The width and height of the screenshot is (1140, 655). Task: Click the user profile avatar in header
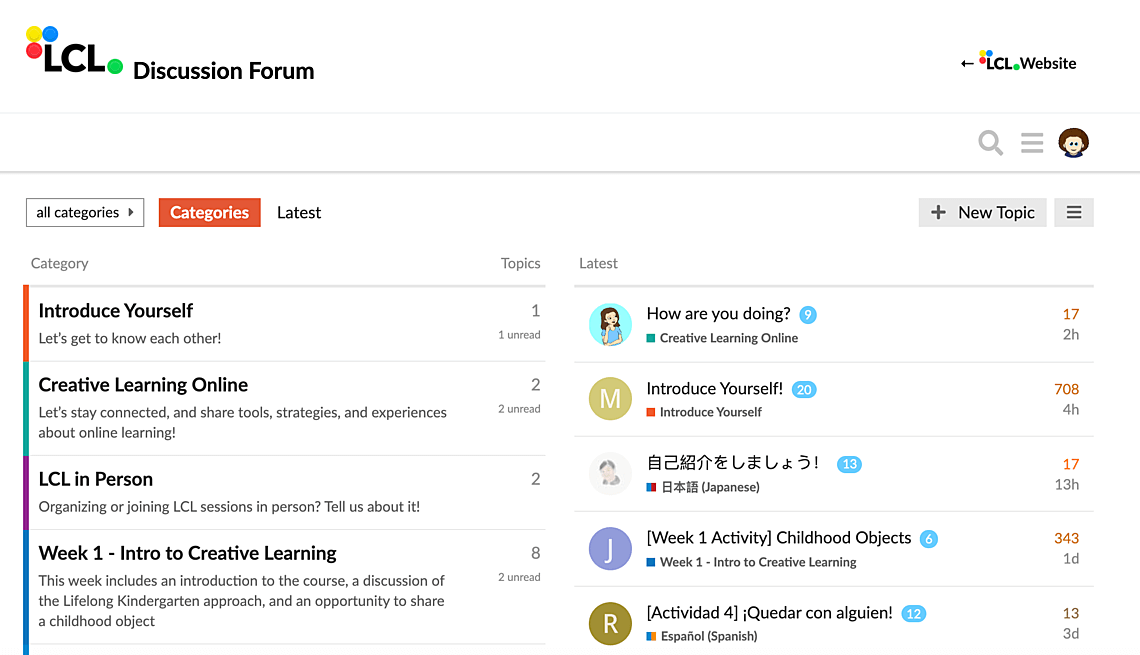coord(1074,143)
